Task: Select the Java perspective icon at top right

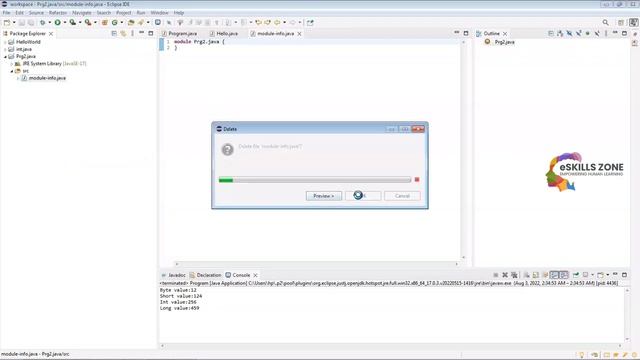Action: click(x=633, y=23)
